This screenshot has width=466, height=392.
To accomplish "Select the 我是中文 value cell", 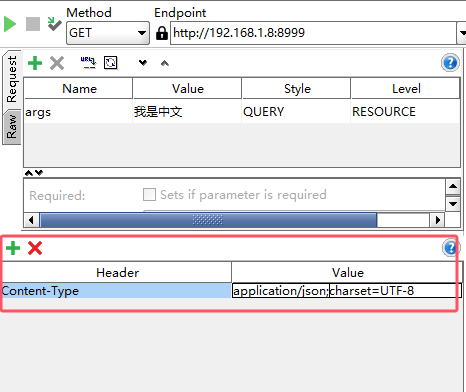I will pos(187,112).
